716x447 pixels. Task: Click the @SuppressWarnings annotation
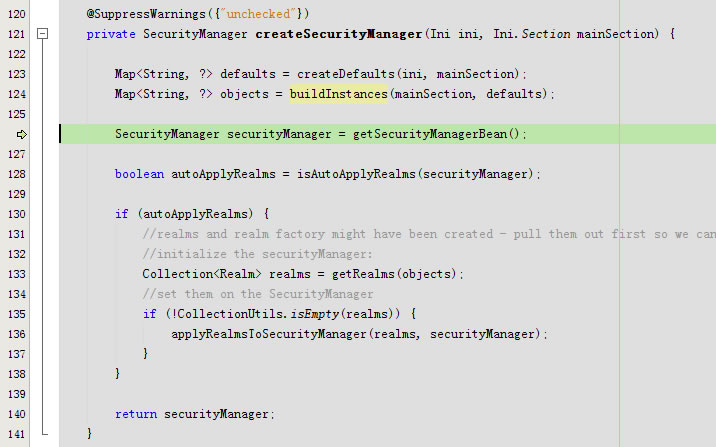(x=146, y=14)
